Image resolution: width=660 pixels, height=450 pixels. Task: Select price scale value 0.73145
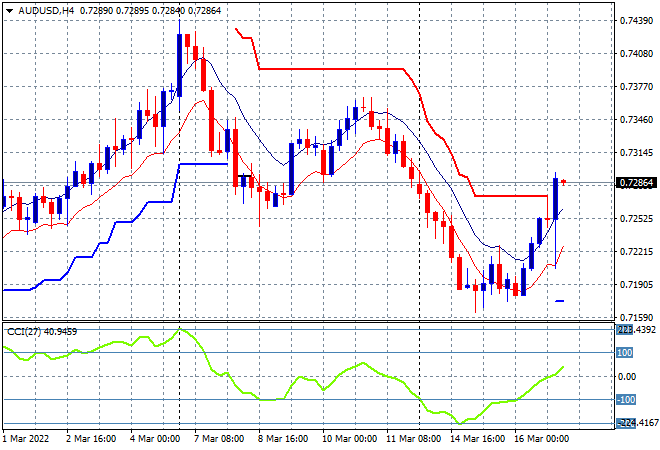(x=636, y=152)
